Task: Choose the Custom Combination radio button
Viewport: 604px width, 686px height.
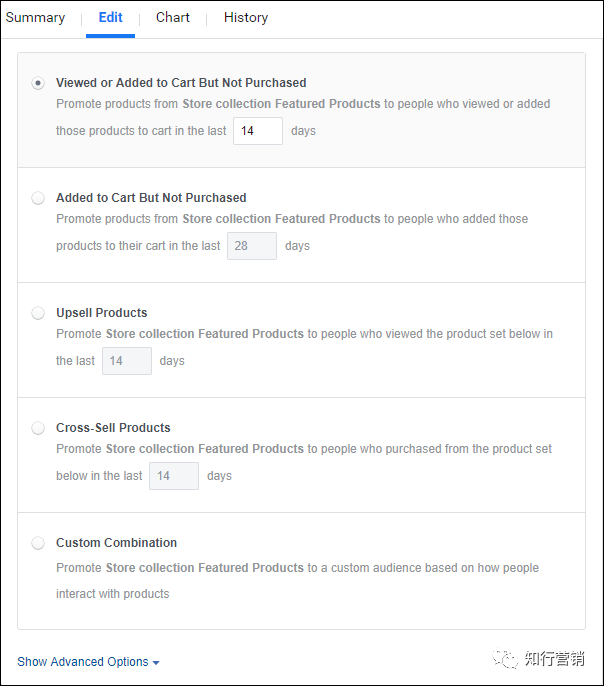Action: tap(38, 543)
